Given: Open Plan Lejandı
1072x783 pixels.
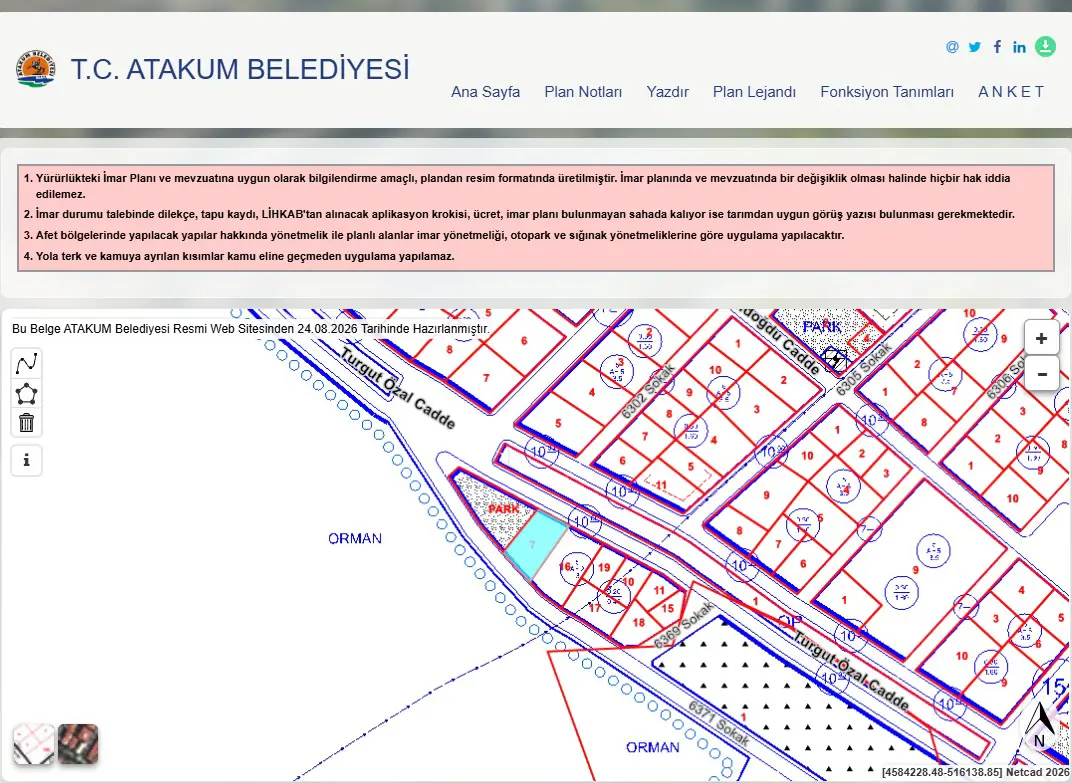Looking at the screenshot, I should 754,92.
